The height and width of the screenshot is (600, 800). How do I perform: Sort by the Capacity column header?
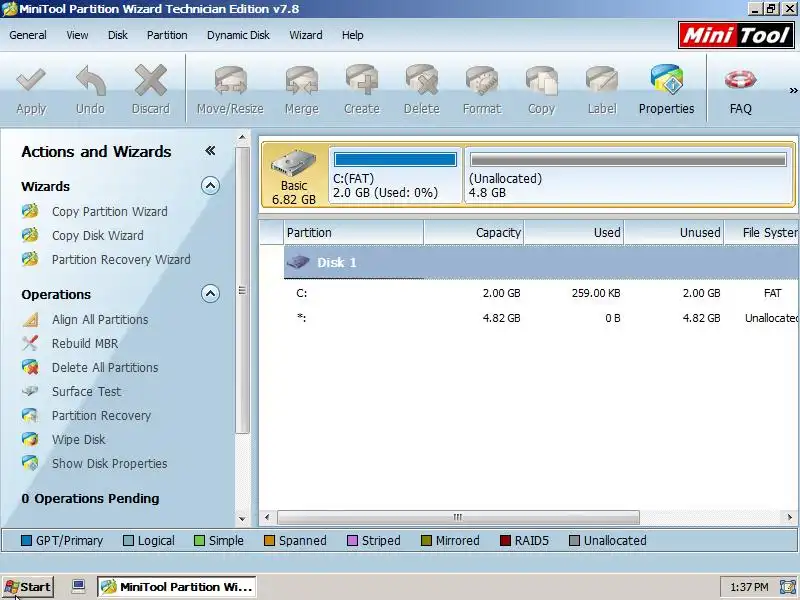474,233
